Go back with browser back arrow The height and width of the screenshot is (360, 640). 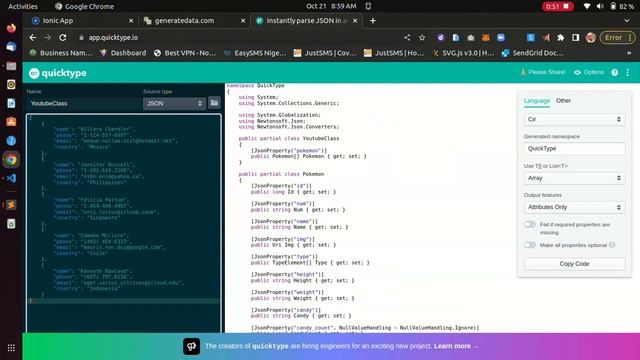pos(33,38)
